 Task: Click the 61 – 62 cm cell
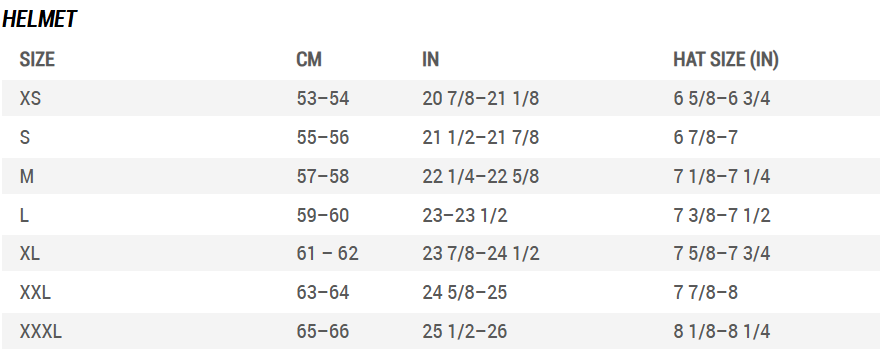328,254
